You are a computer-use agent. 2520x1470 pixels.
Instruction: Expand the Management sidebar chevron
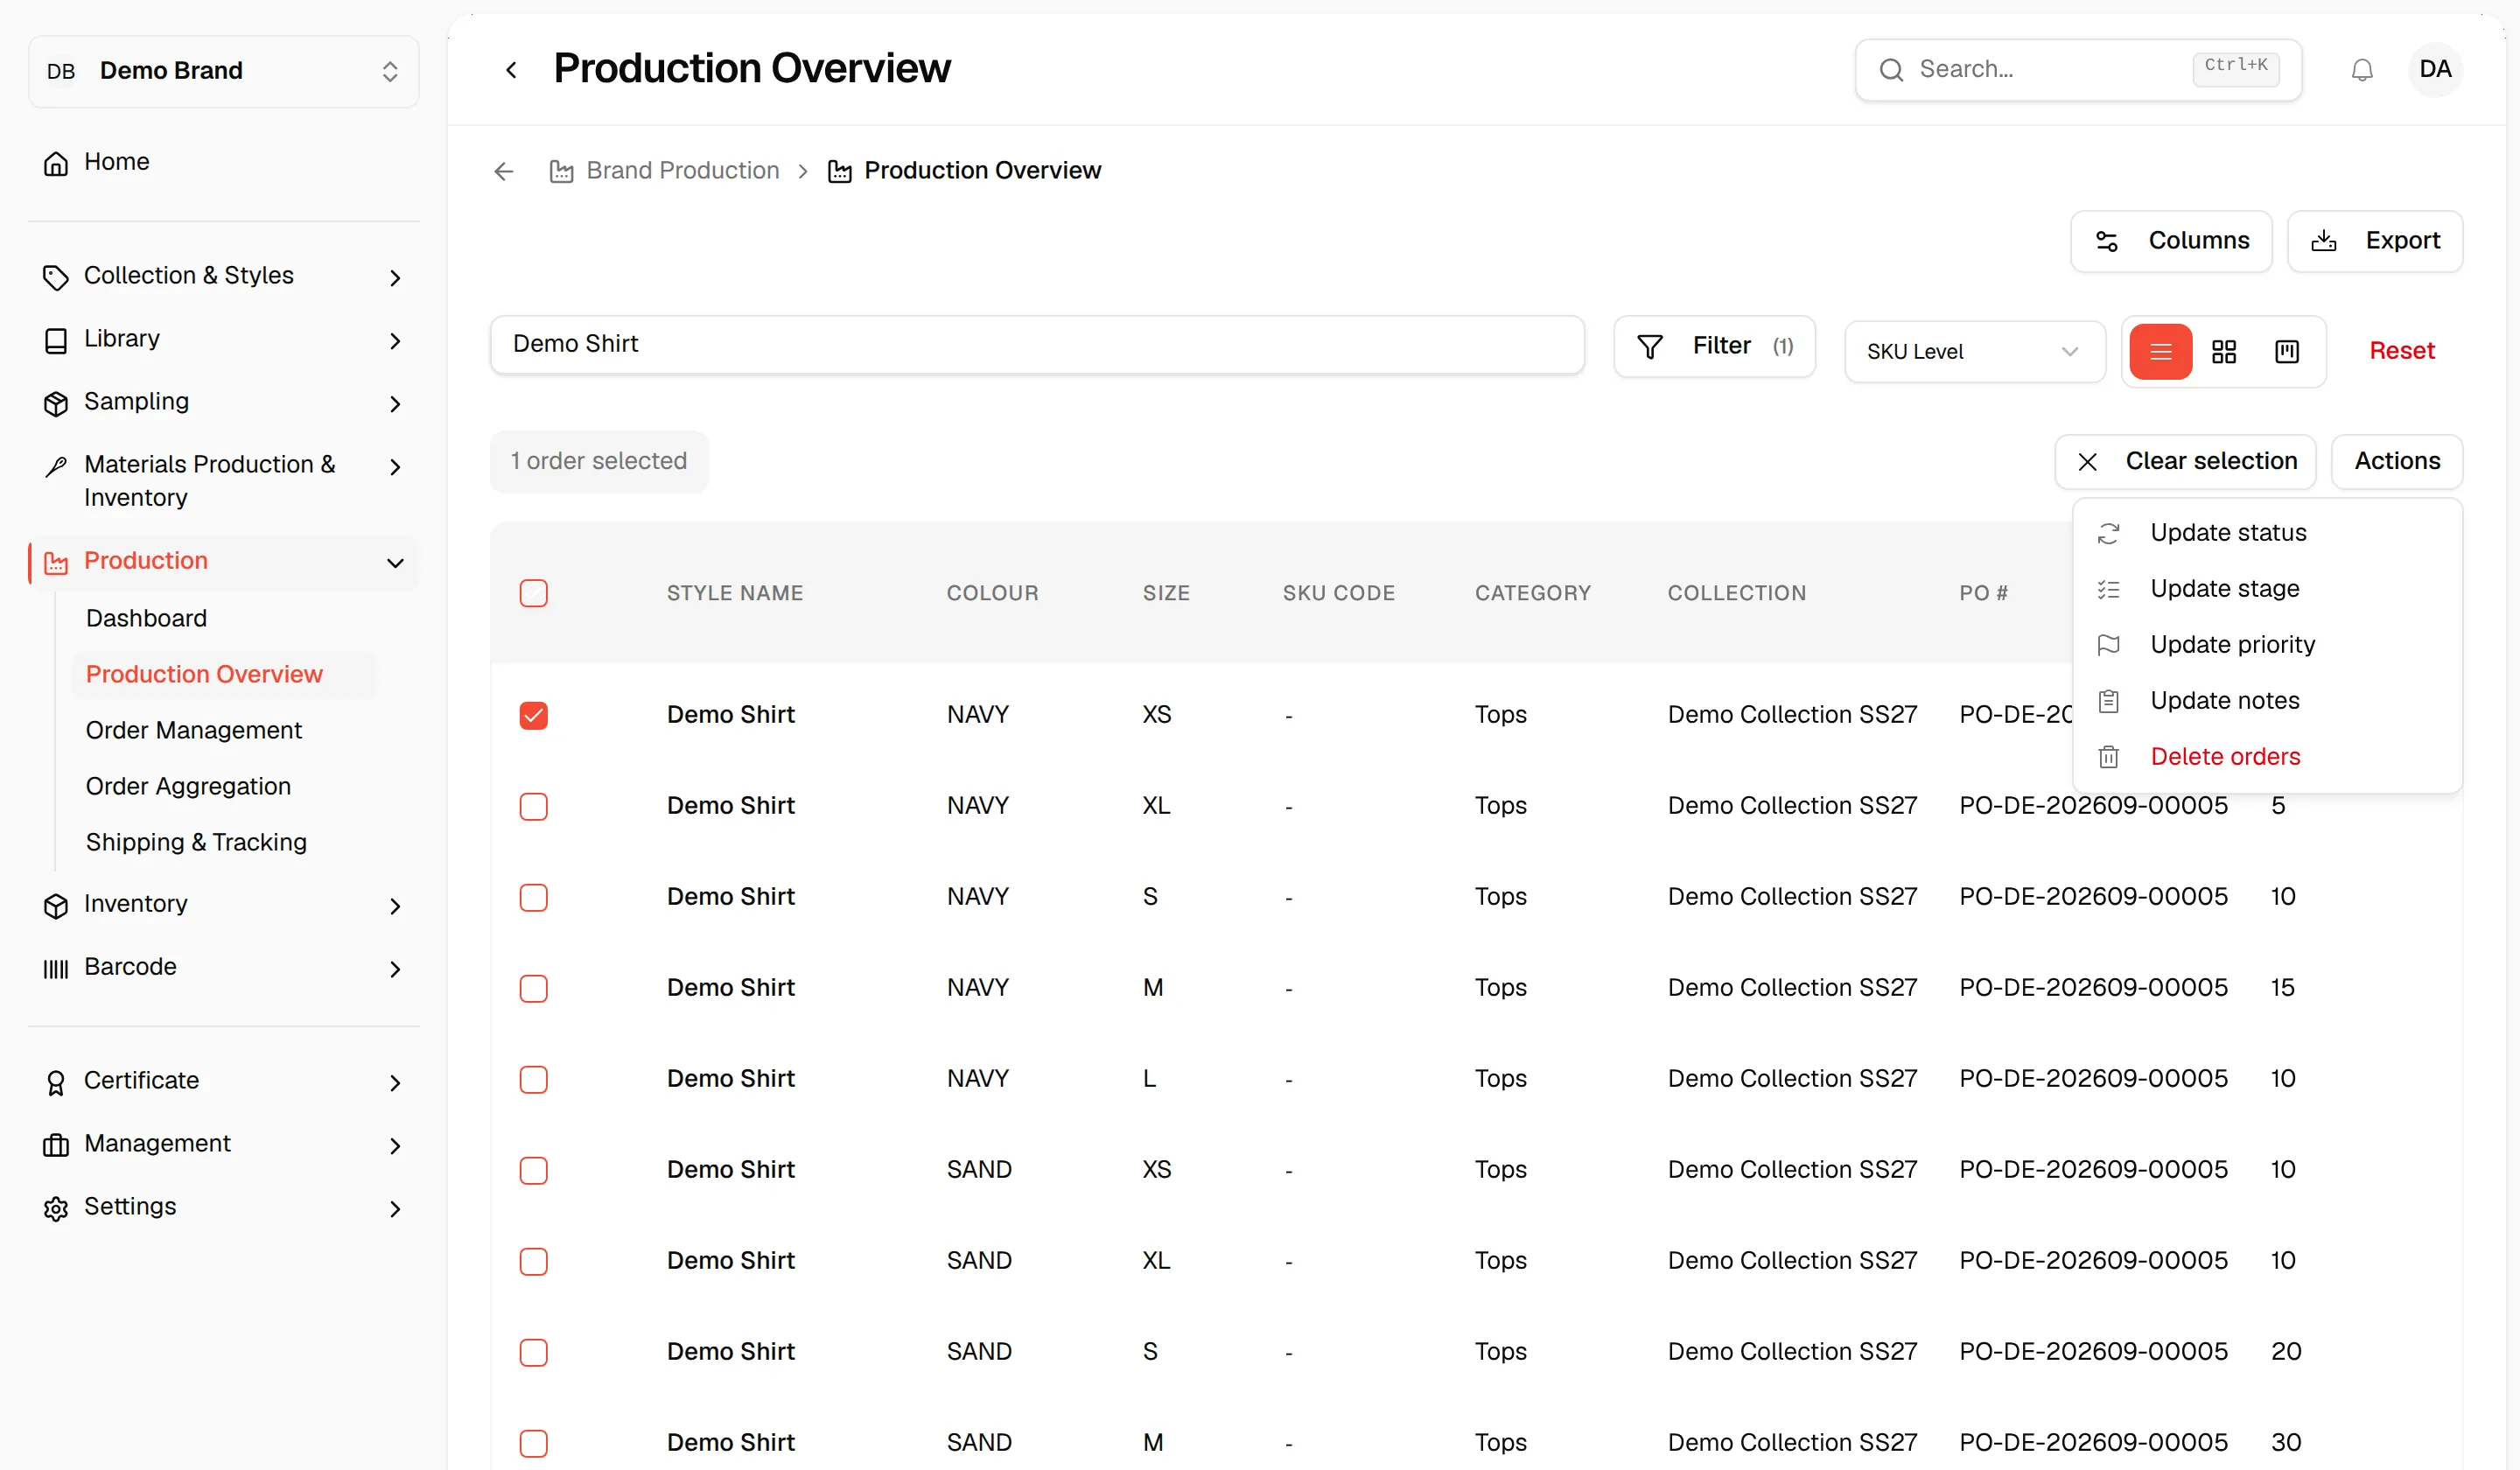coord(395,1146)
